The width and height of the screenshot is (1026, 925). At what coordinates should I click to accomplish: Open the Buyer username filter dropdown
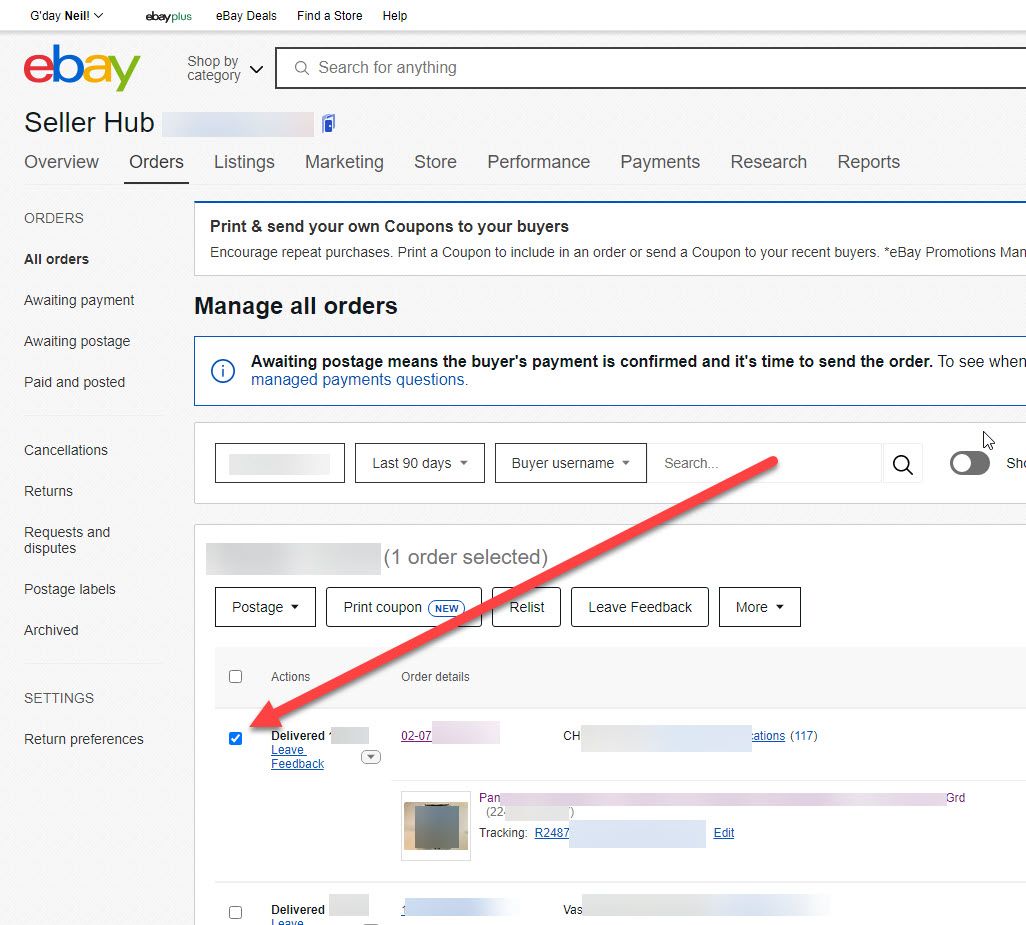[571, 463]
